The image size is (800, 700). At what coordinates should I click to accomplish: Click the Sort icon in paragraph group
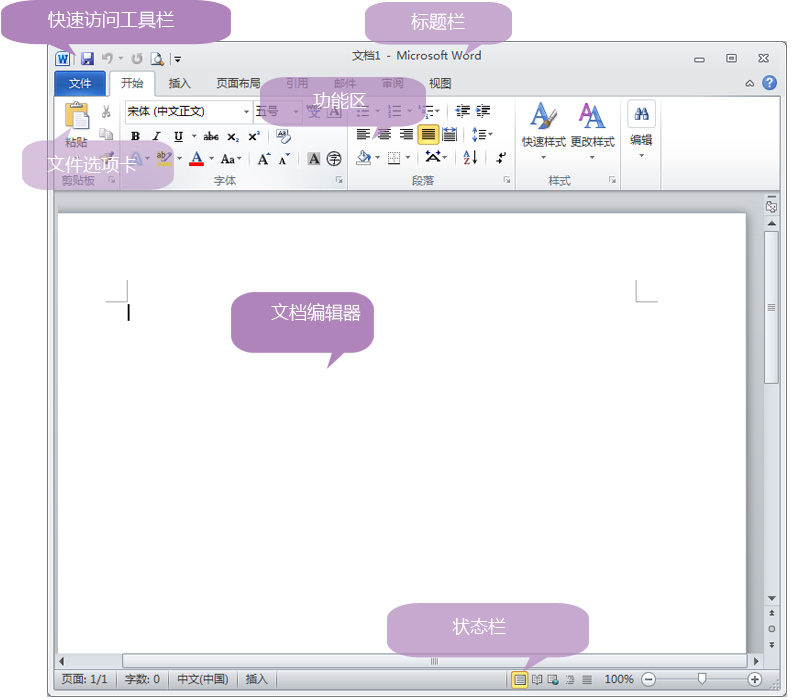click(x=469, y=158)
